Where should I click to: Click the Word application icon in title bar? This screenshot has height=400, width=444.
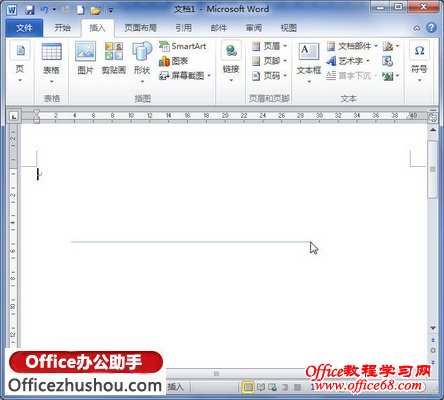click(12, 10)
